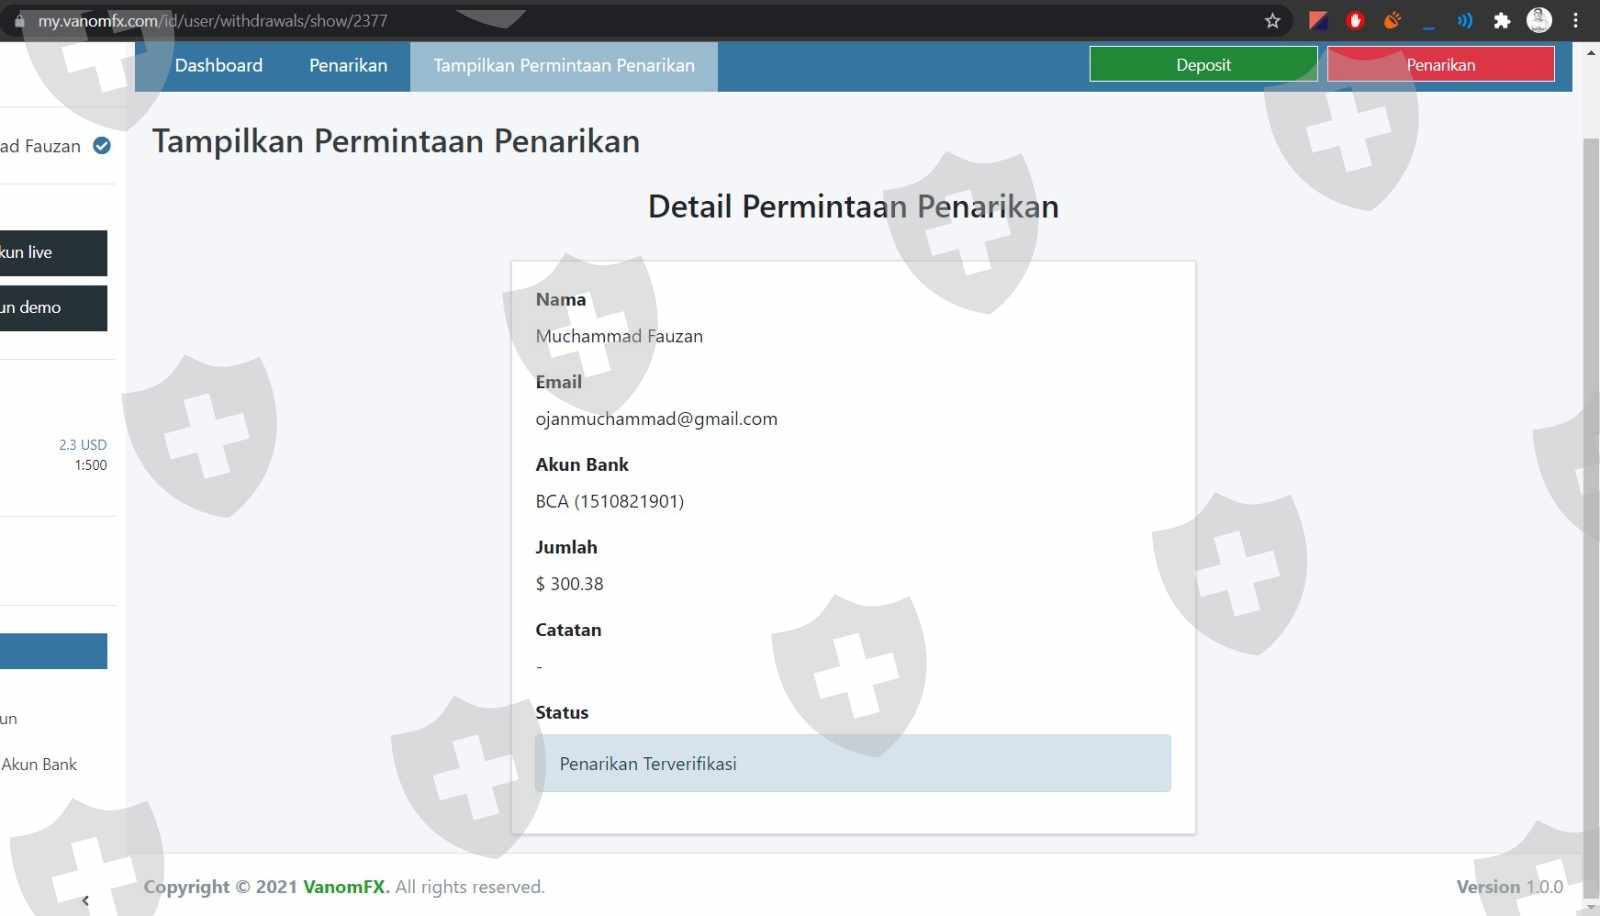This screenshot has width=1600, height=916.
Task: Click the orange extension icon
Action: (x=1392, y=20)
